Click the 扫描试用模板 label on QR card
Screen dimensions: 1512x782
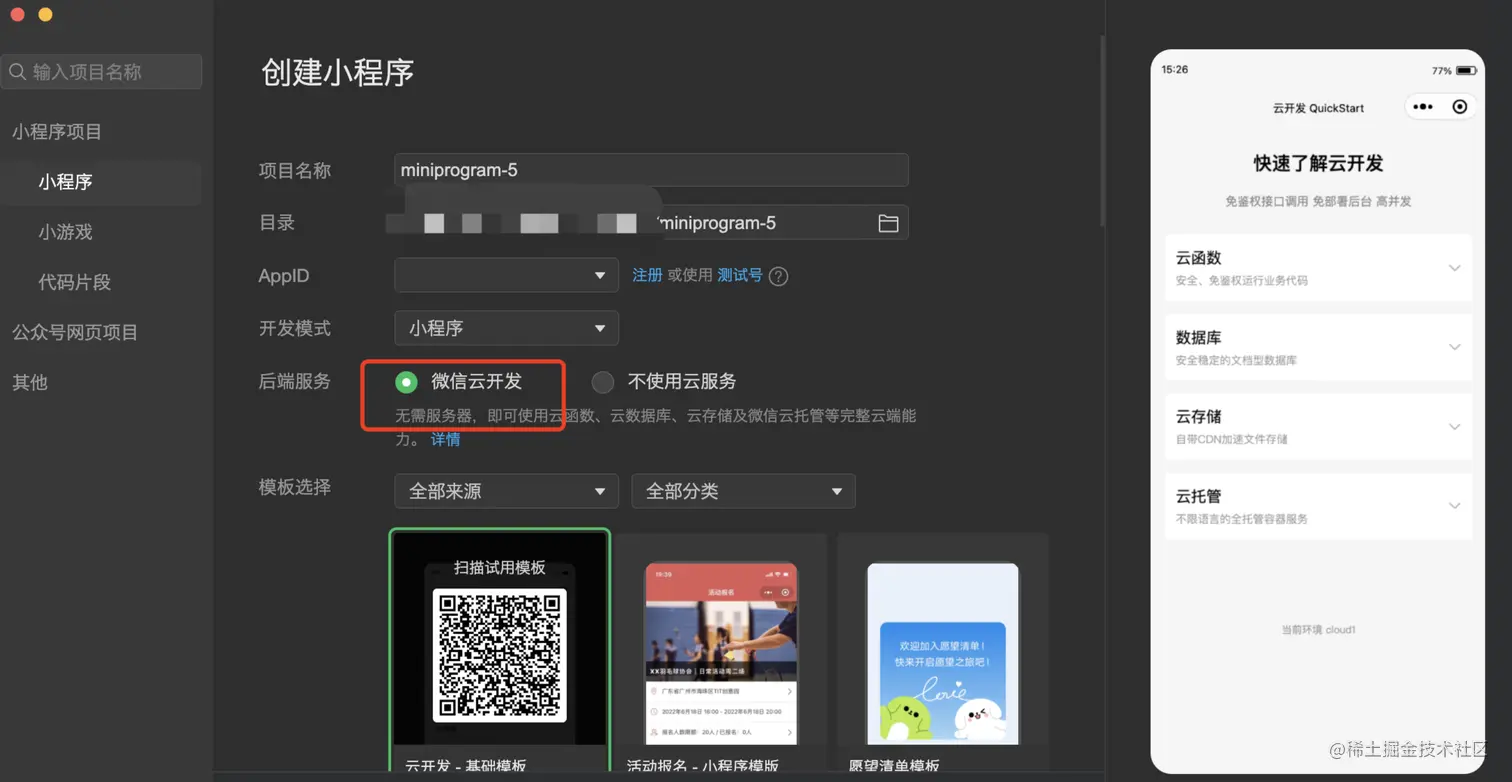point(500,567)
